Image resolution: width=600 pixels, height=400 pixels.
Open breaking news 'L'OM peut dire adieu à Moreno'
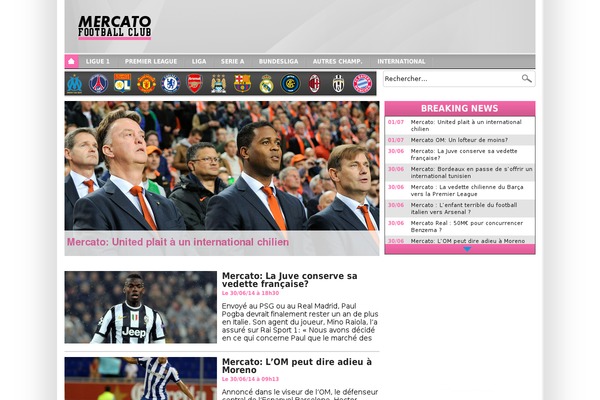pos(468,241)
